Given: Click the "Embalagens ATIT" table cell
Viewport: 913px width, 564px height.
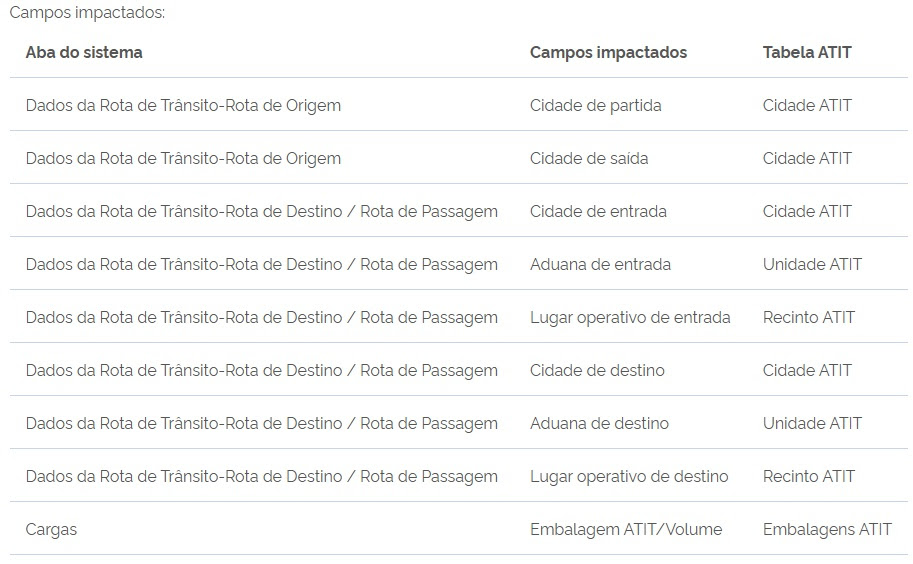Looking at the screenshot, I should (x=827, y=529).
